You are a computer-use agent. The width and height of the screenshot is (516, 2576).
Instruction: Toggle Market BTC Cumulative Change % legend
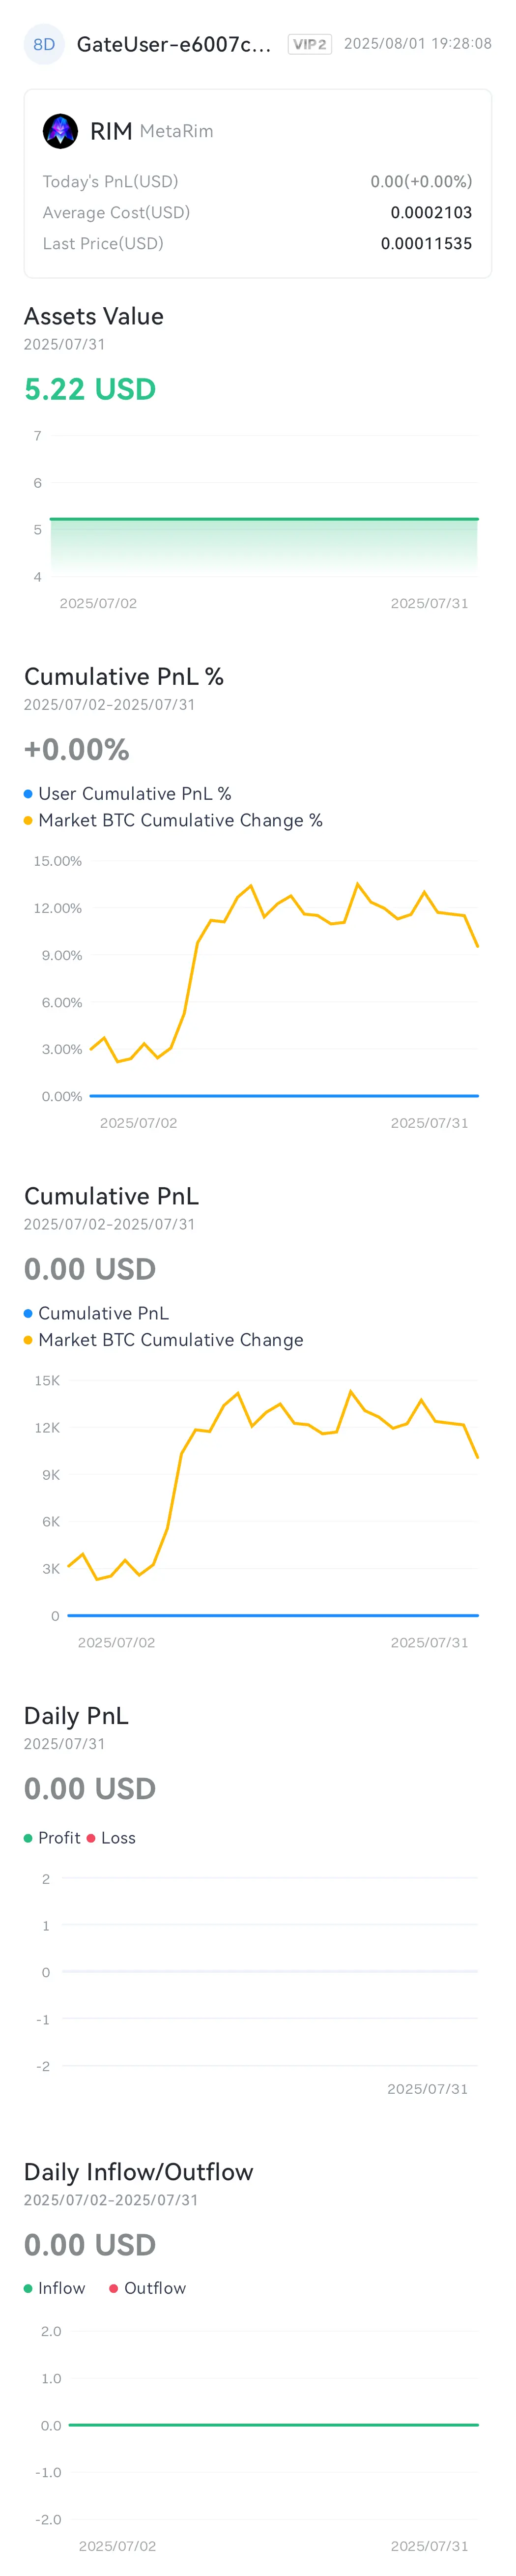point(173,820)
